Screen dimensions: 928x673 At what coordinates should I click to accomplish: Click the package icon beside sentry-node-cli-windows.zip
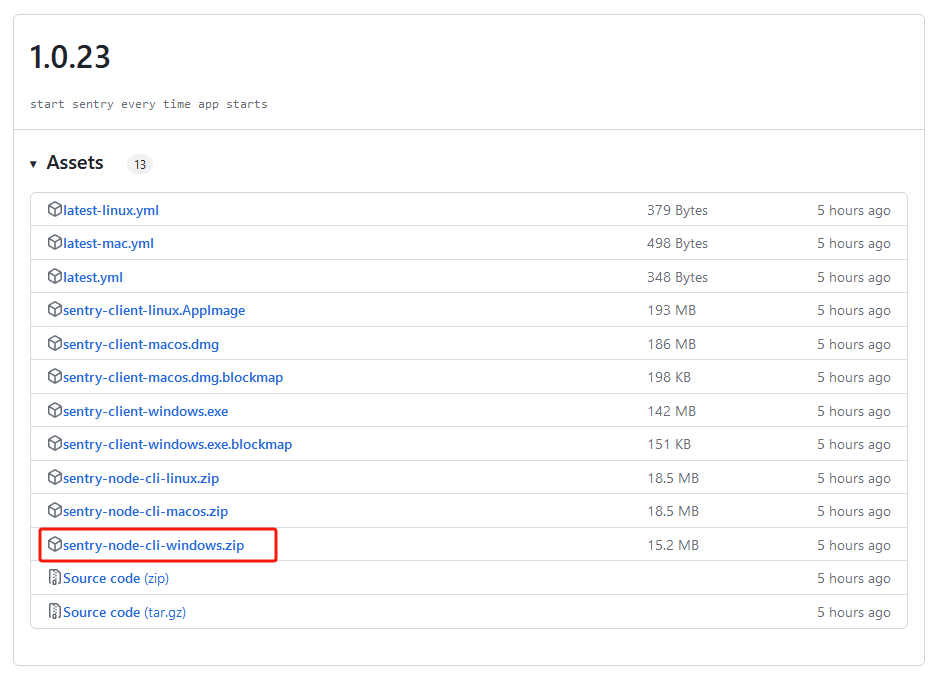point(54,545)
